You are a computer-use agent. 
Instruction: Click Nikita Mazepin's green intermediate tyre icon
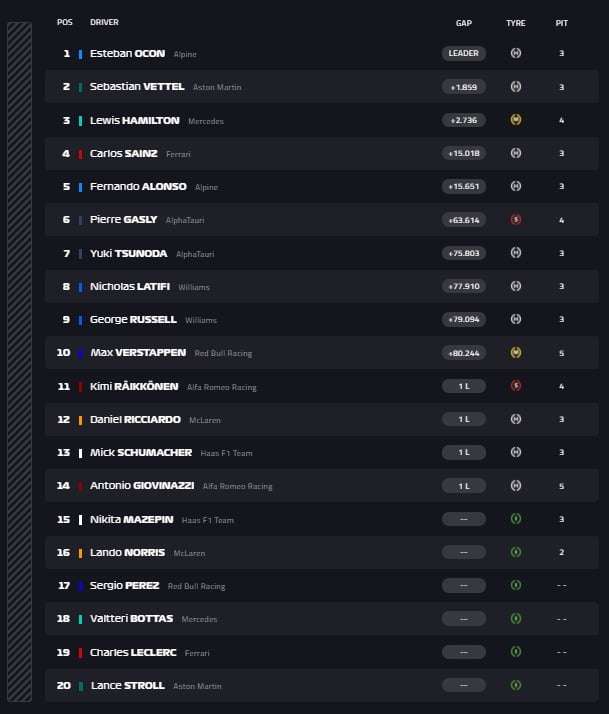[516, 519]
